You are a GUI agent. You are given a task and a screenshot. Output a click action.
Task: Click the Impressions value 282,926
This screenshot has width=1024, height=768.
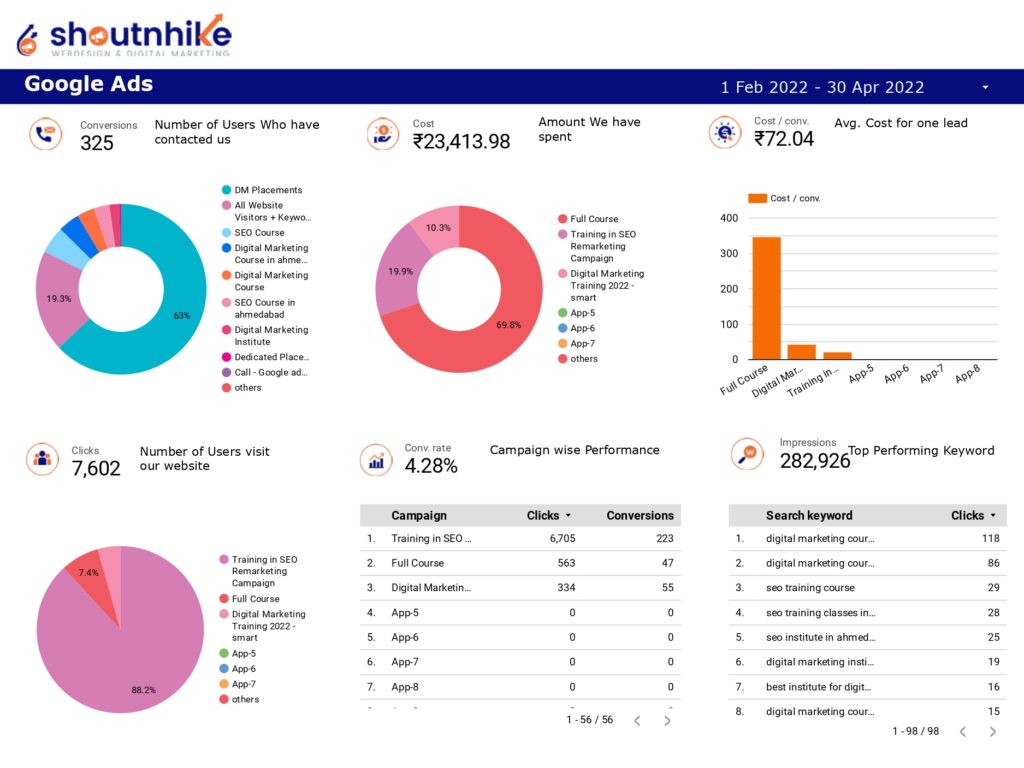click(815, 461)
